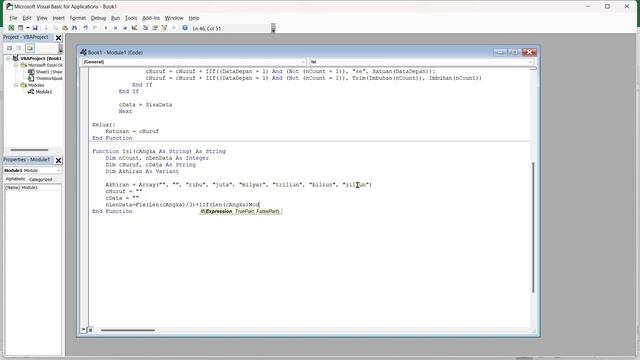Click the Copy icon in toolbar
This screenshot has width=640, height=360.
pyautogui.click(x=55, y=28)
